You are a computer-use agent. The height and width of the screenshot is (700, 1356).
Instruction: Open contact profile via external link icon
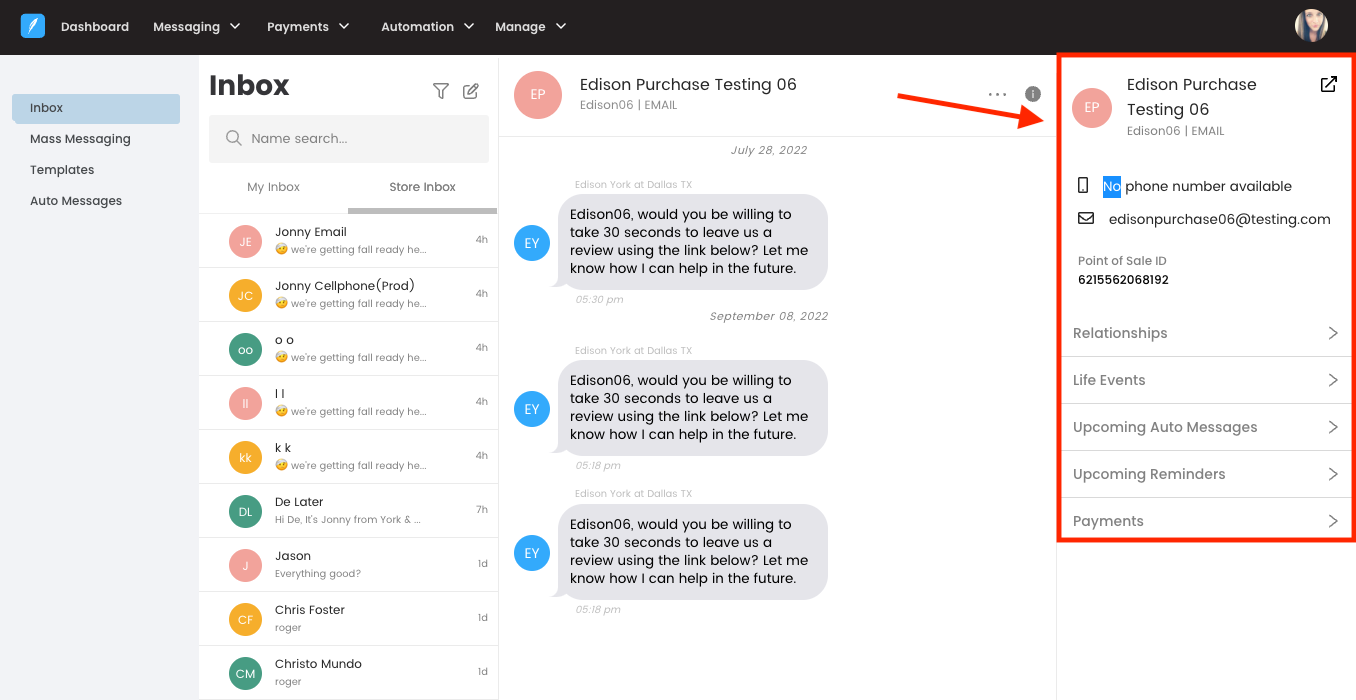pyautogui.click(x=1328, y=84)
